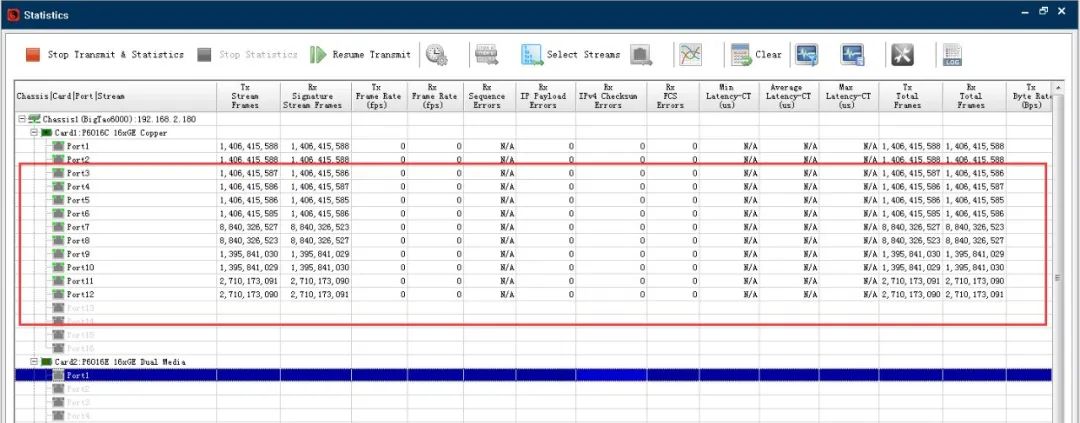Collapse Card2 P6016E 16xGE Dual Media
Viewport: 1080px width, 423px height.
click(x=34, y=362)
